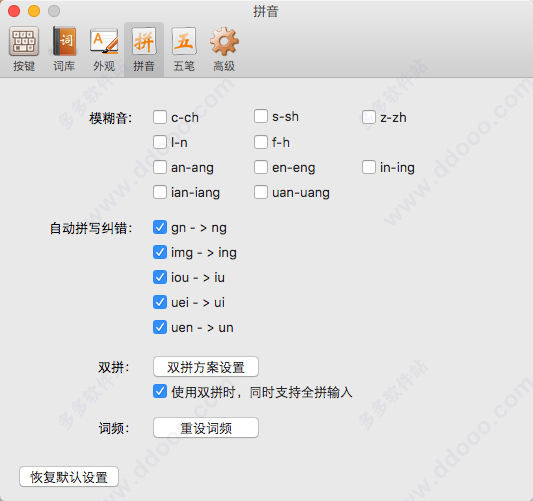533x501 pixels.
Task: Tick the l-n checkbox
Action: [160, 142]
